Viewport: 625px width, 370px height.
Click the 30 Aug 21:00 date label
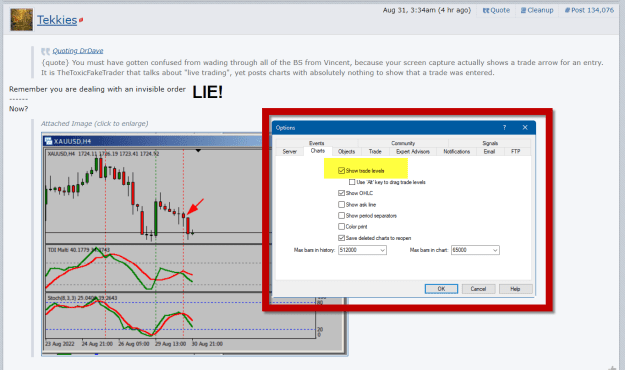point(207,344)
